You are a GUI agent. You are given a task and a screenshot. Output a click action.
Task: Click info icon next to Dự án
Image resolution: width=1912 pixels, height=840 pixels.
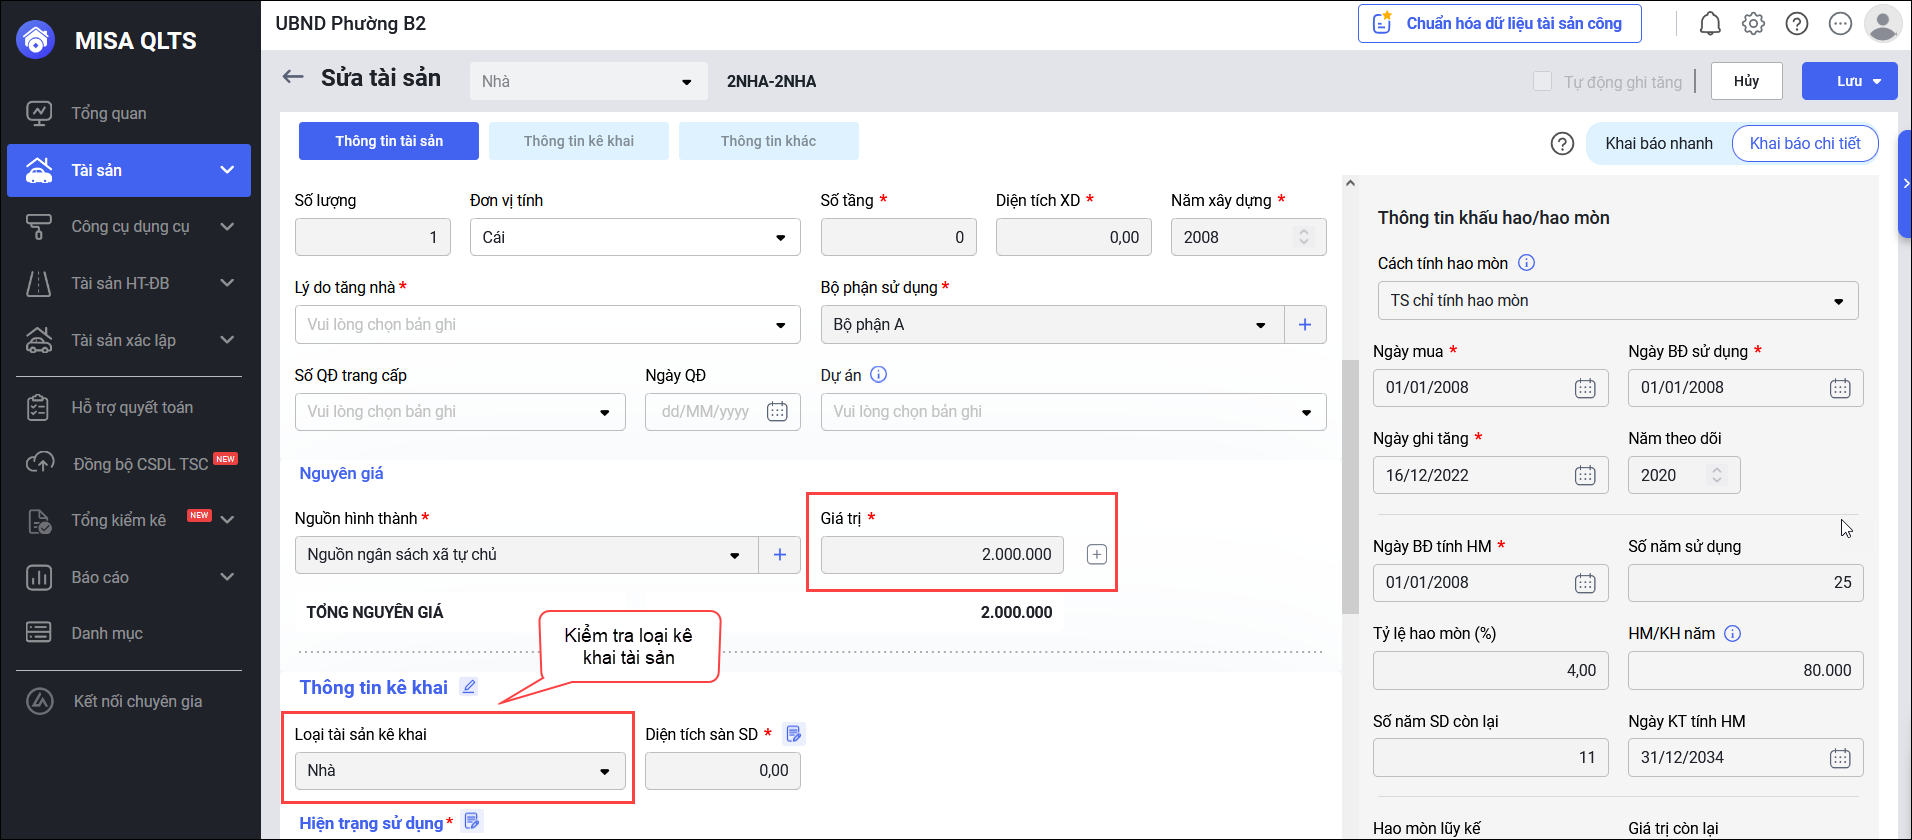pos(878,375)
